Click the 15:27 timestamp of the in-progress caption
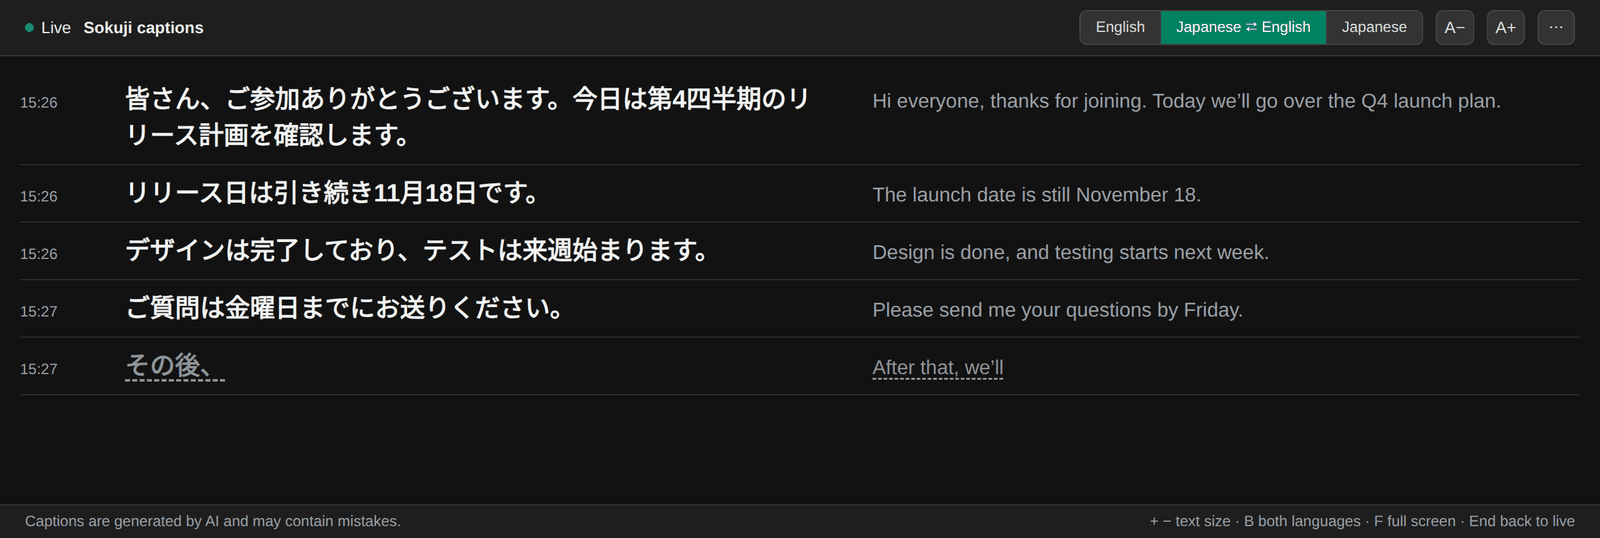The image size is (1600, 538). 39,369
